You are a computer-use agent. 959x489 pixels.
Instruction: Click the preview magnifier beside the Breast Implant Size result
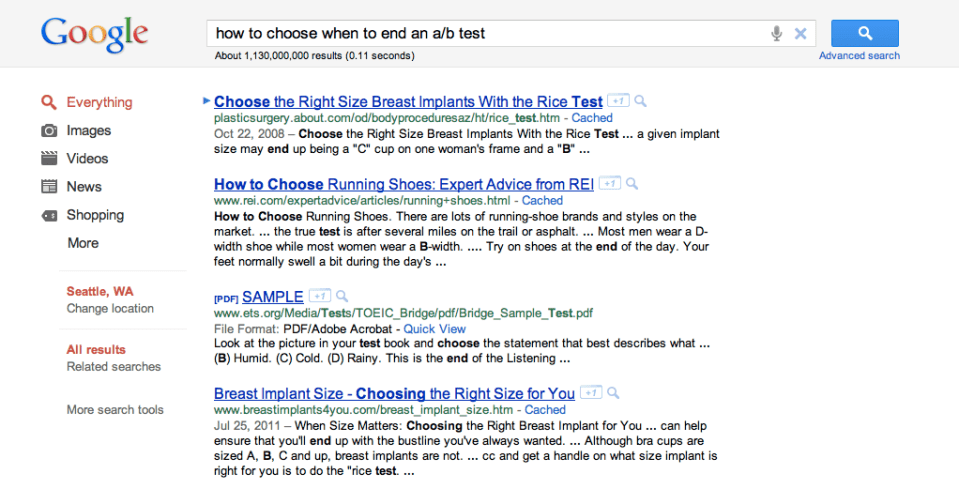tap(613, 393)
